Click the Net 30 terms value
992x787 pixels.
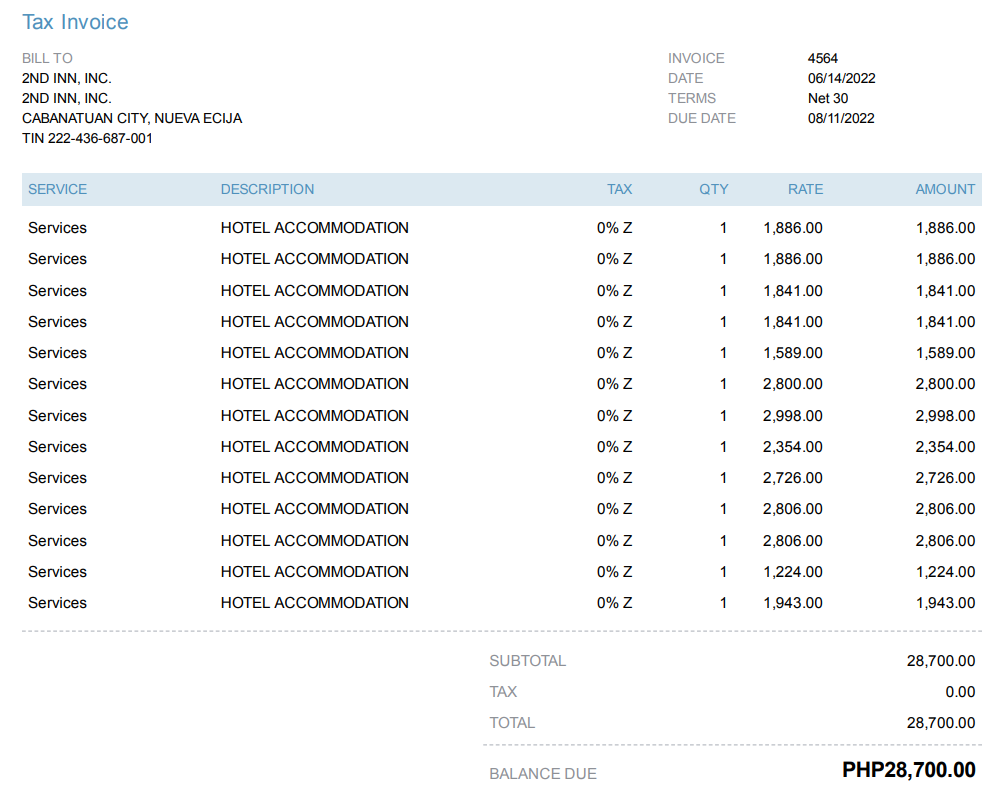pyautogui.click(x=828, y=99)
